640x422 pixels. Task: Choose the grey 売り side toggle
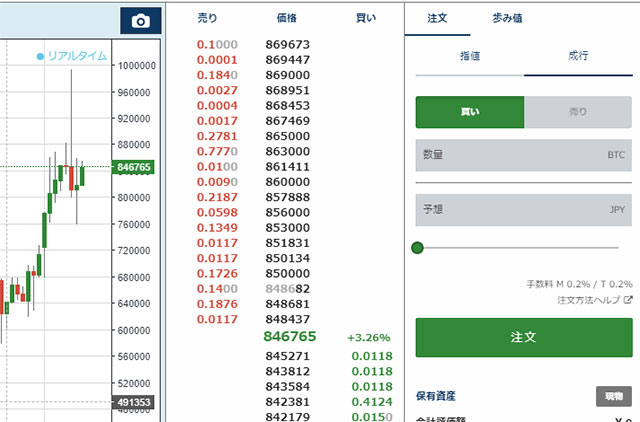578,112
